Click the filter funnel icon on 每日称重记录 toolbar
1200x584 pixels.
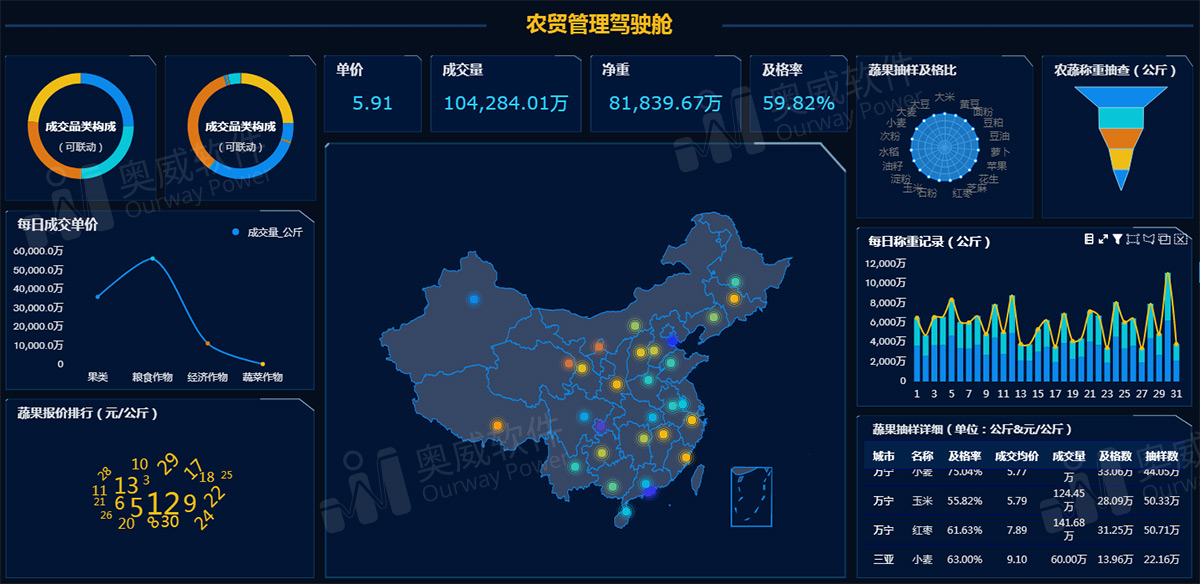1117,239
